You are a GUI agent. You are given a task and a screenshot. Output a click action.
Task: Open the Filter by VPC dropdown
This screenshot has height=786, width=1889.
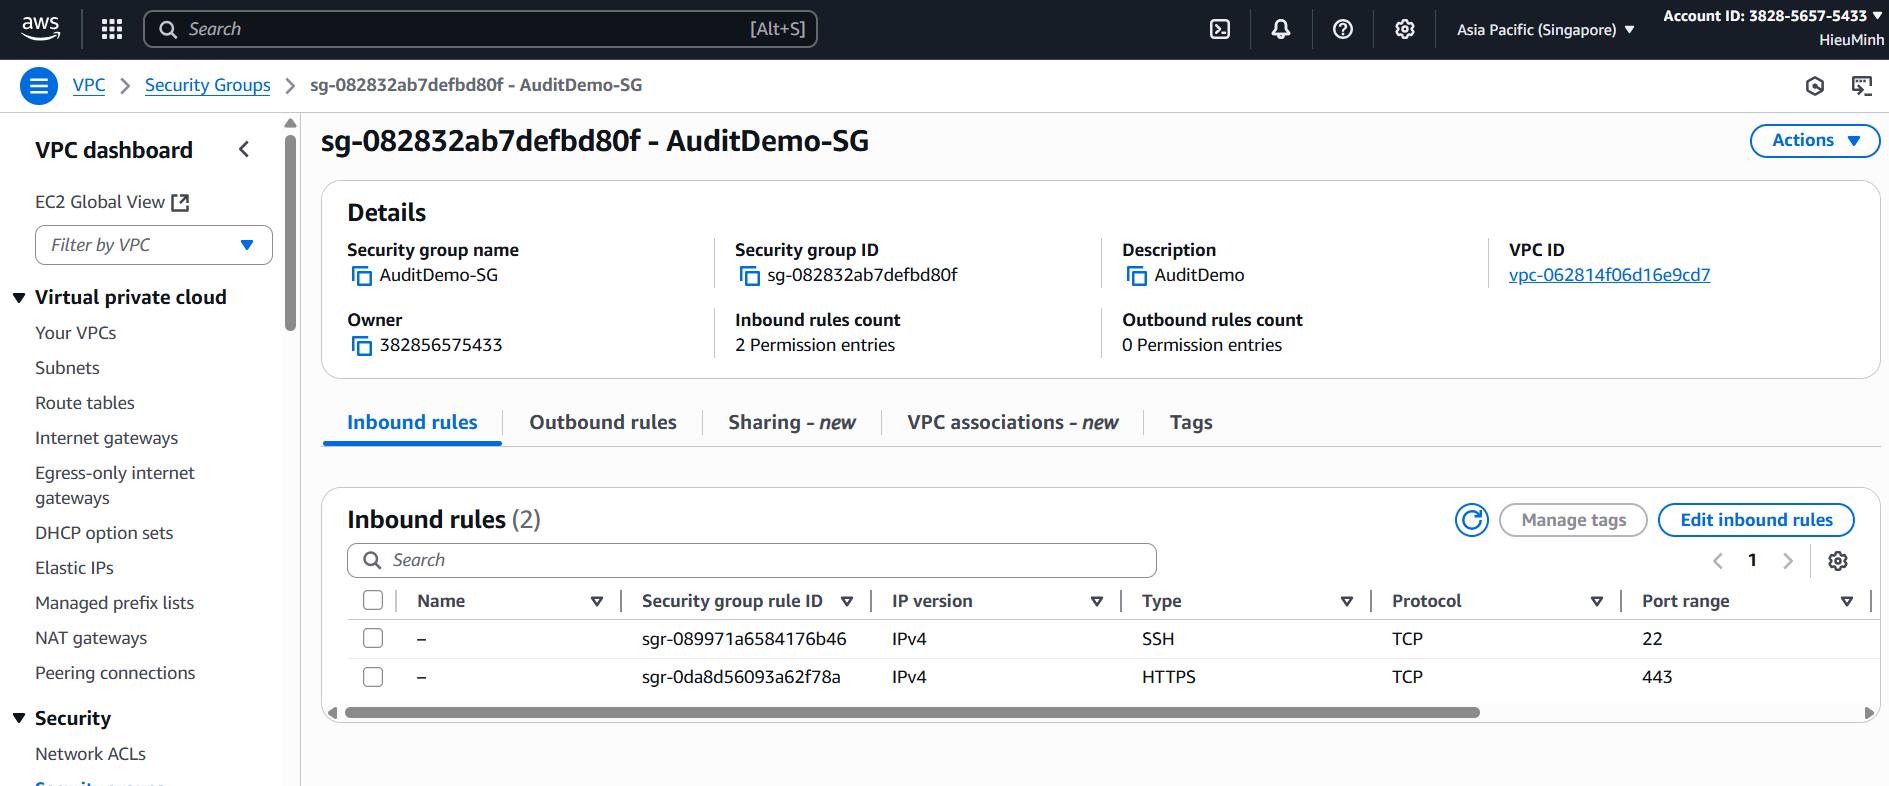154,245
